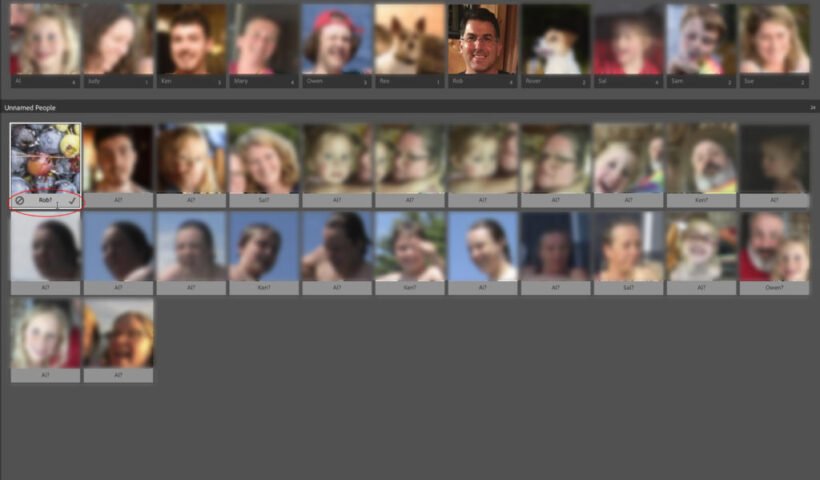Click the first Sal? suggestion label
The height and width of the screenshot is (480, 820).
click(x=264, y=200)
